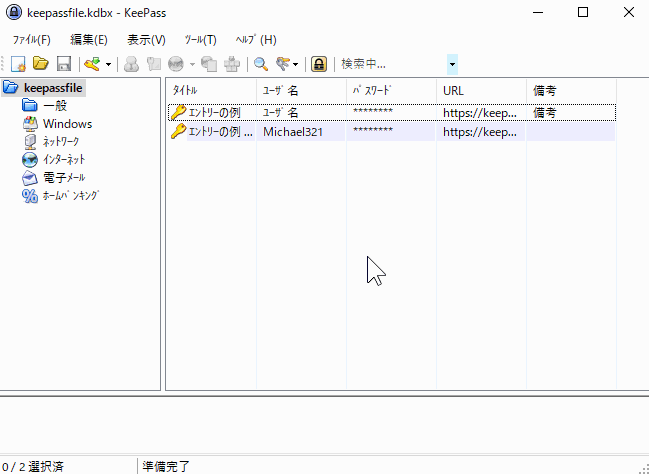Open the ヘルプ(H) menu
This screenshot has width=649, height=474.
click(256, 40)
